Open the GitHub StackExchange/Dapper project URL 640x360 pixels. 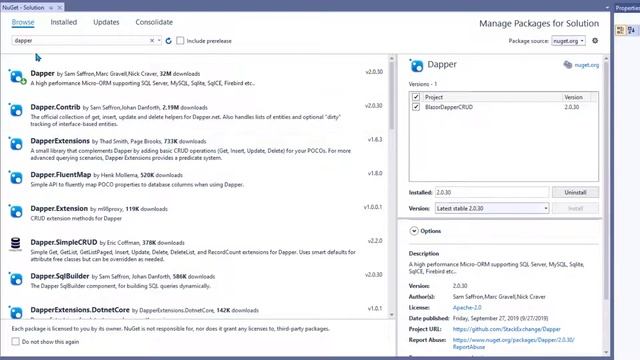(x=507, y=329)
